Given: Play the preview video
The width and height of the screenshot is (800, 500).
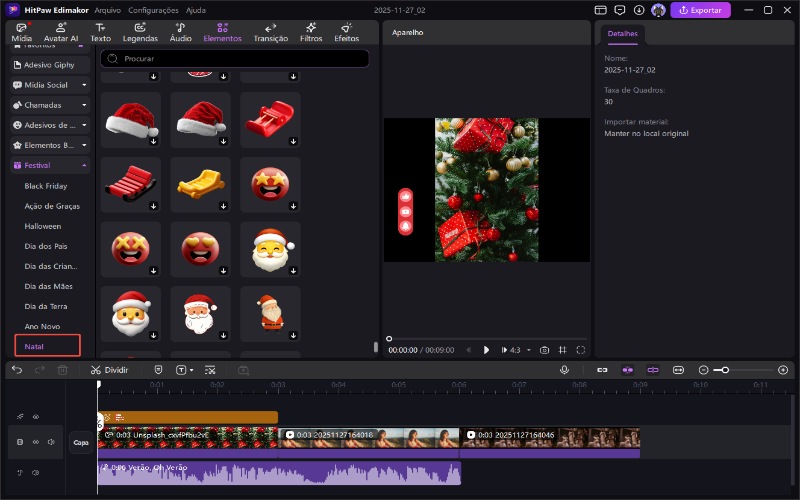Looking at the screenshot, I should (486, 350).
